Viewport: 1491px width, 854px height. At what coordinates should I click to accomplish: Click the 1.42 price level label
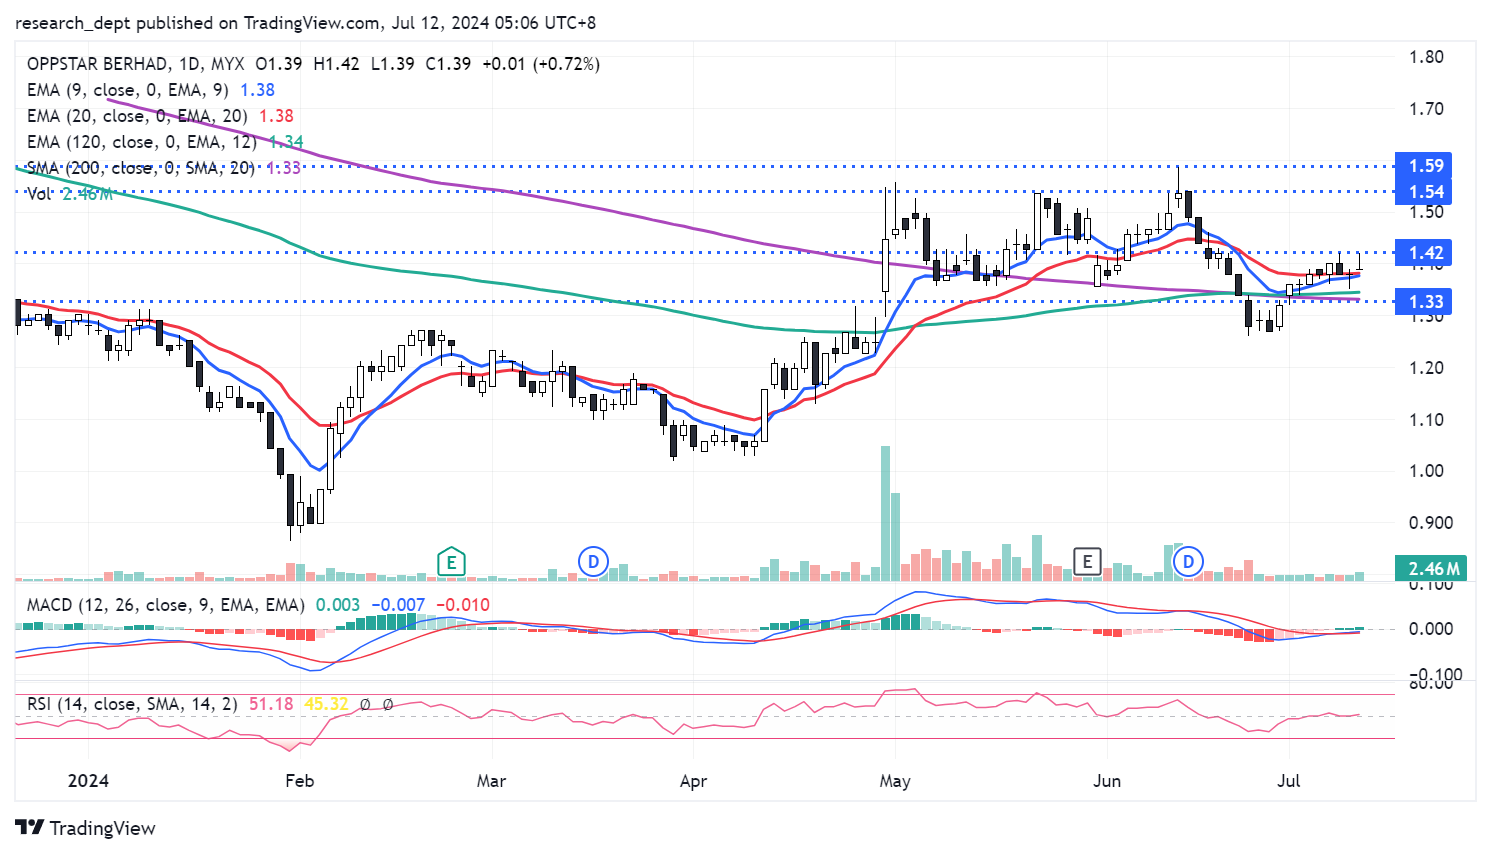click(1425, 253)
